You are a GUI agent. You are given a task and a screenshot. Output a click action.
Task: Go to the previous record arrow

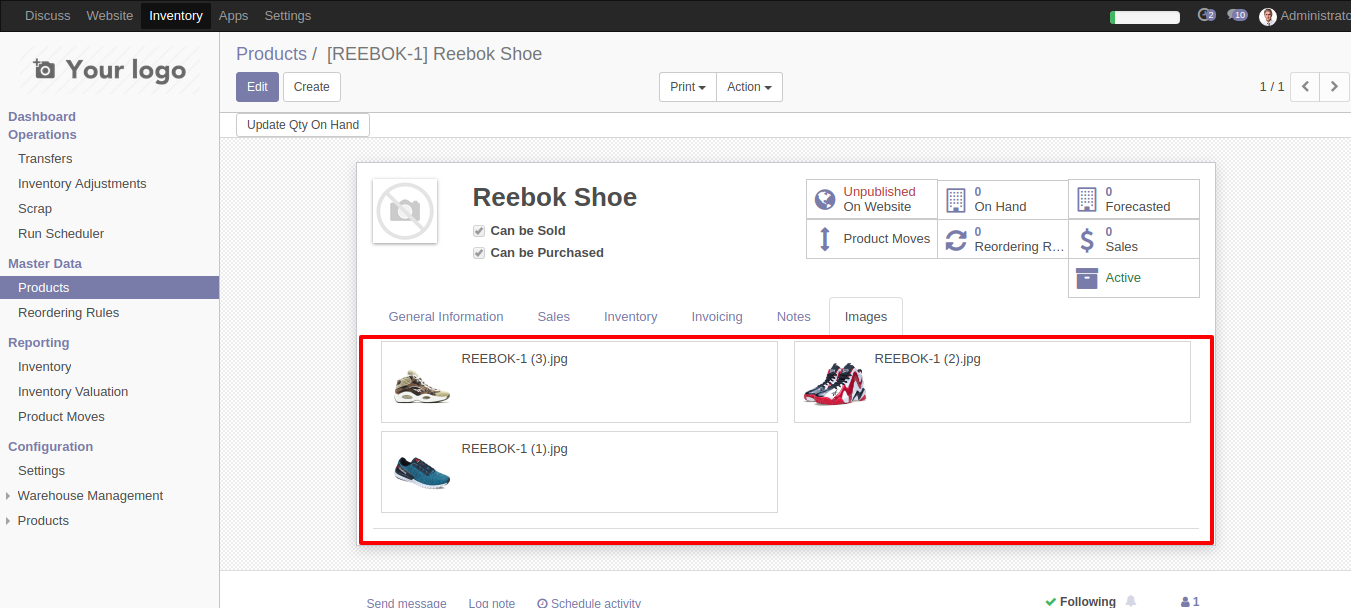point(1305,87)
